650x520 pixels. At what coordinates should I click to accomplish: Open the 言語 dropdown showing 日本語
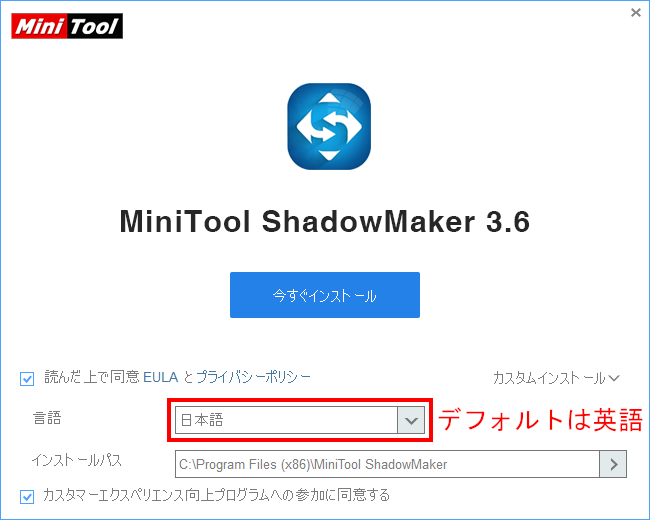tap(300, 420)
